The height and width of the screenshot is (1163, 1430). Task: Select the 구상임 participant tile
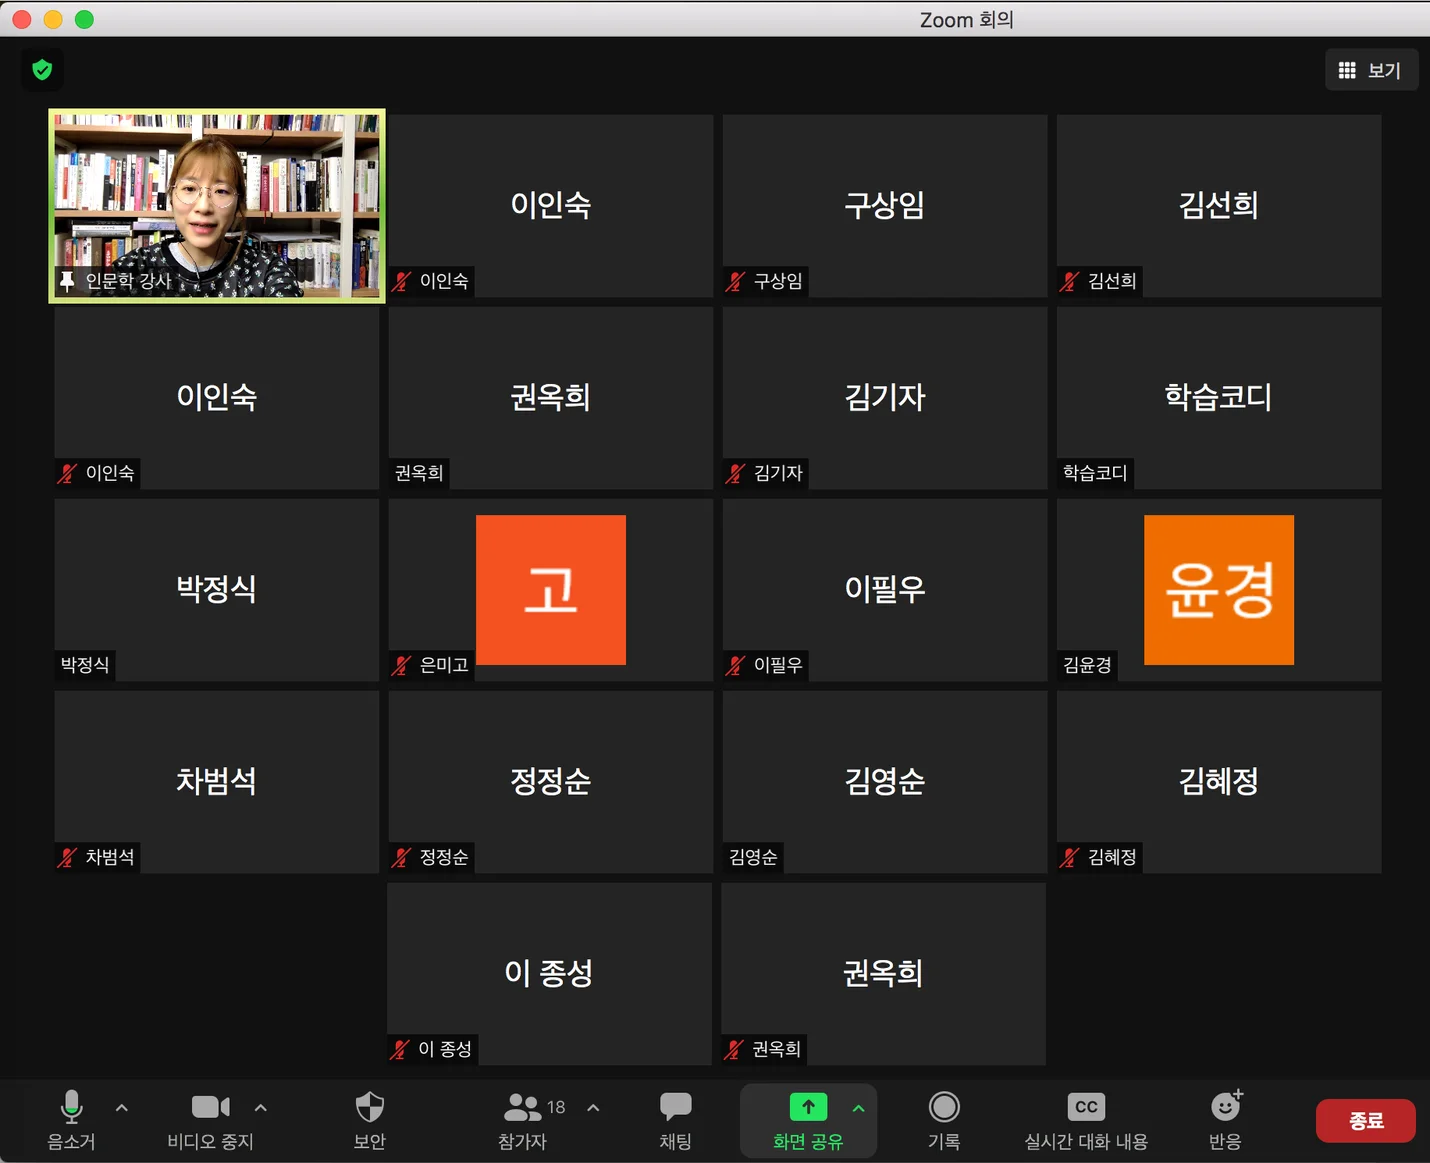(885, 206)
